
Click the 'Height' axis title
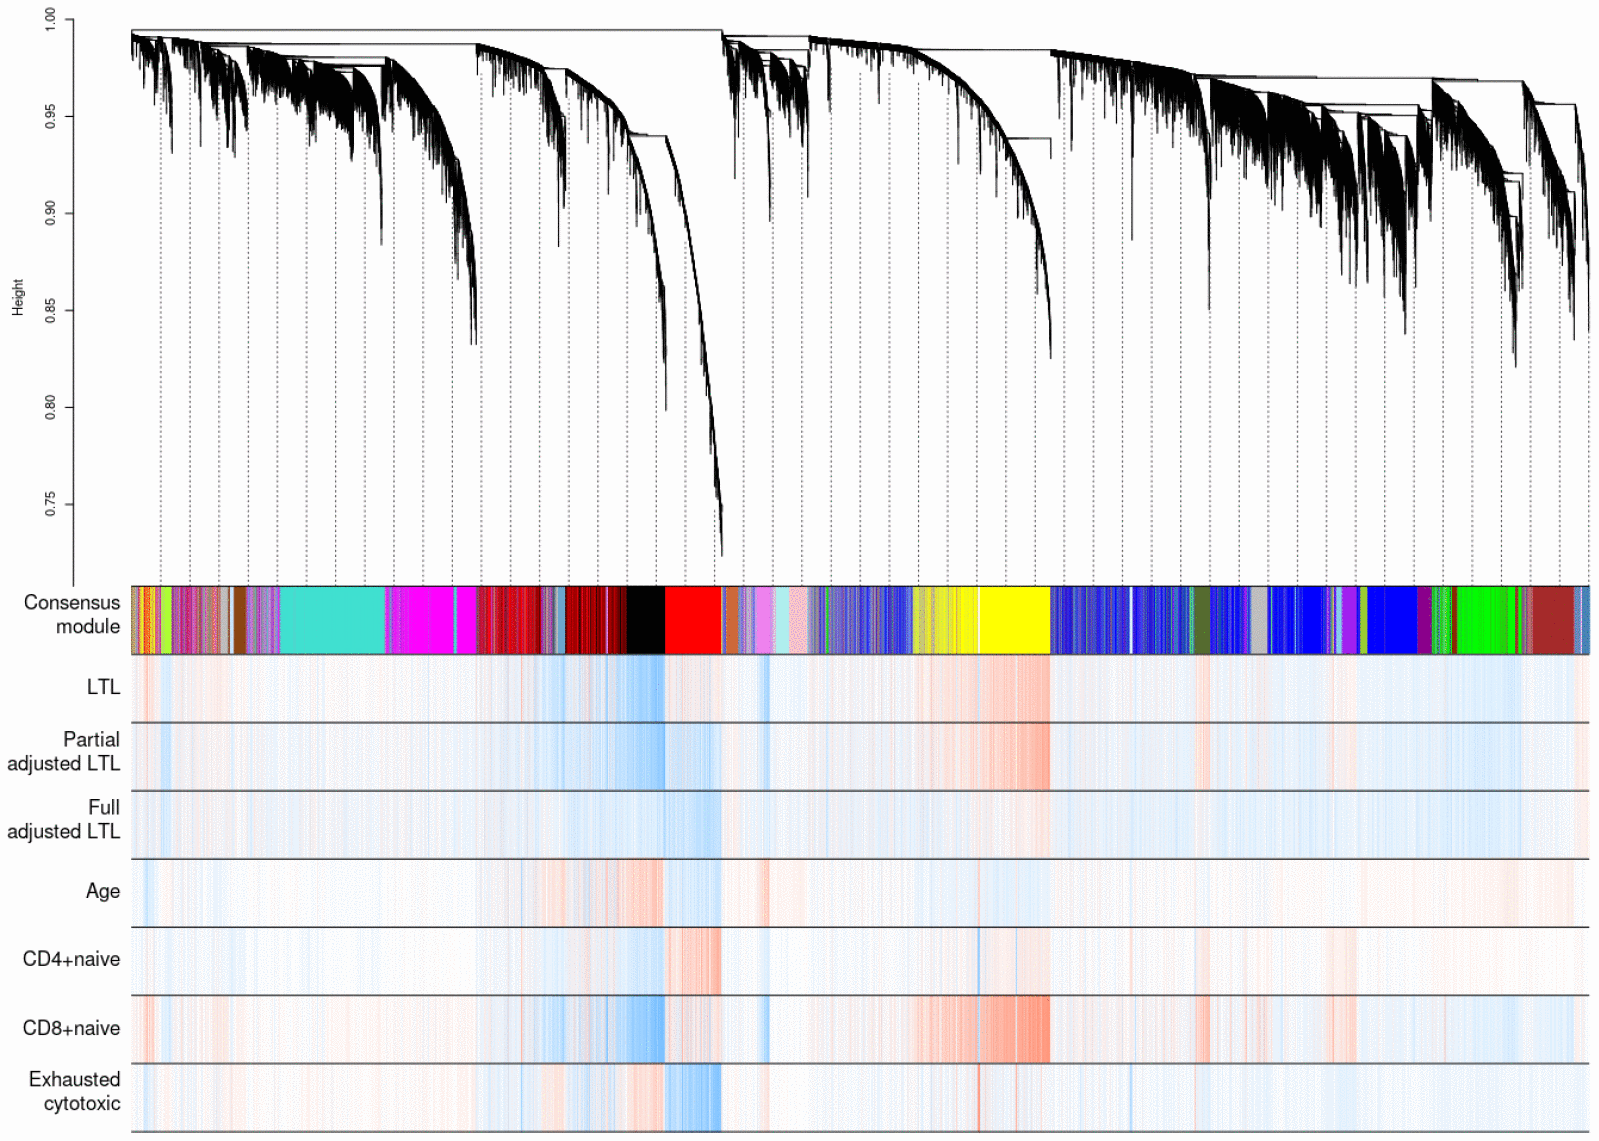pyautogui.click(x=17, y=298)
